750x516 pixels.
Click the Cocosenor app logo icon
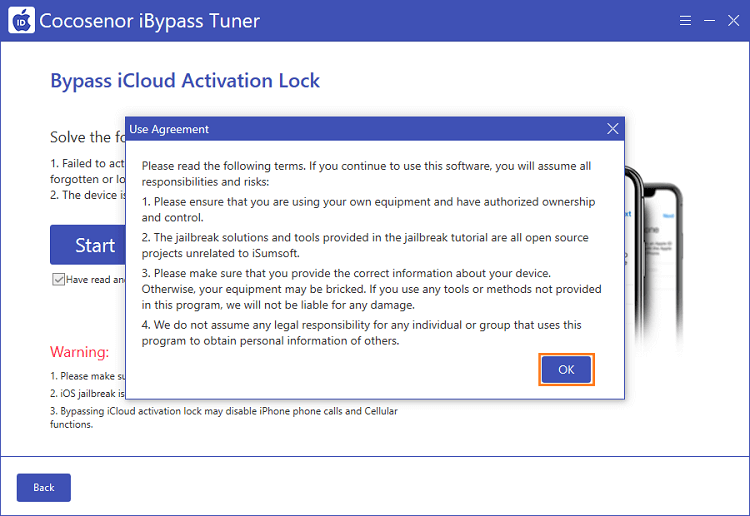point(22,20)
